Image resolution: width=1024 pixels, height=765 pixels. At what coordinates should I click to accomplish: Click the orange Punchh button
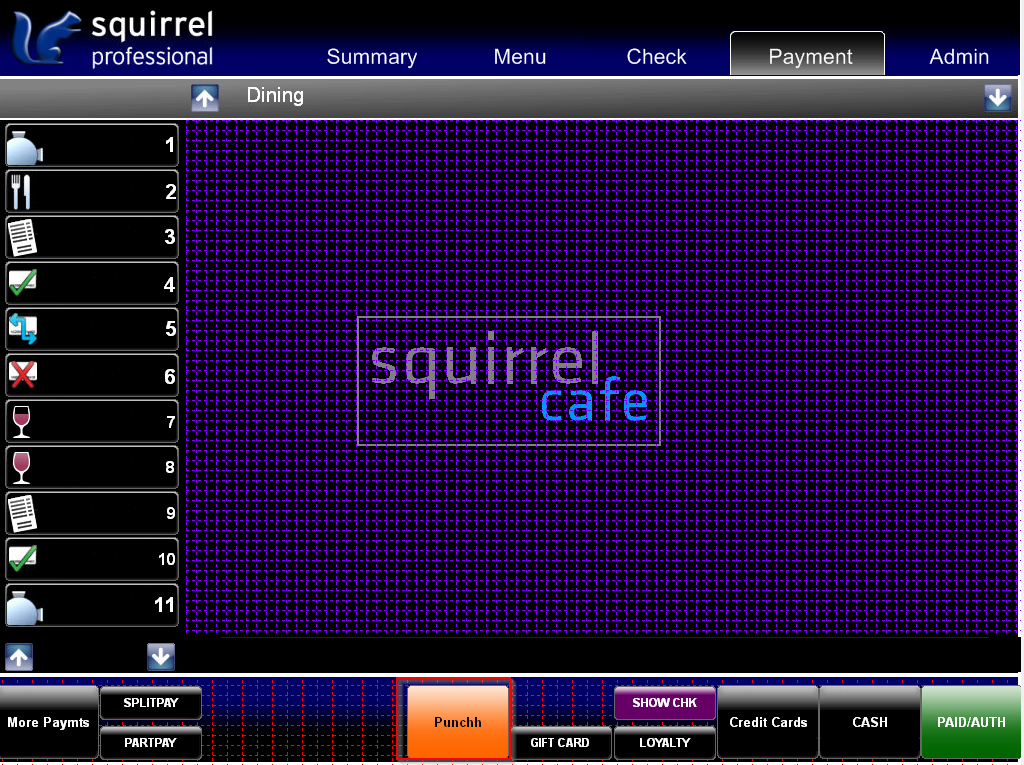point(458,722)
